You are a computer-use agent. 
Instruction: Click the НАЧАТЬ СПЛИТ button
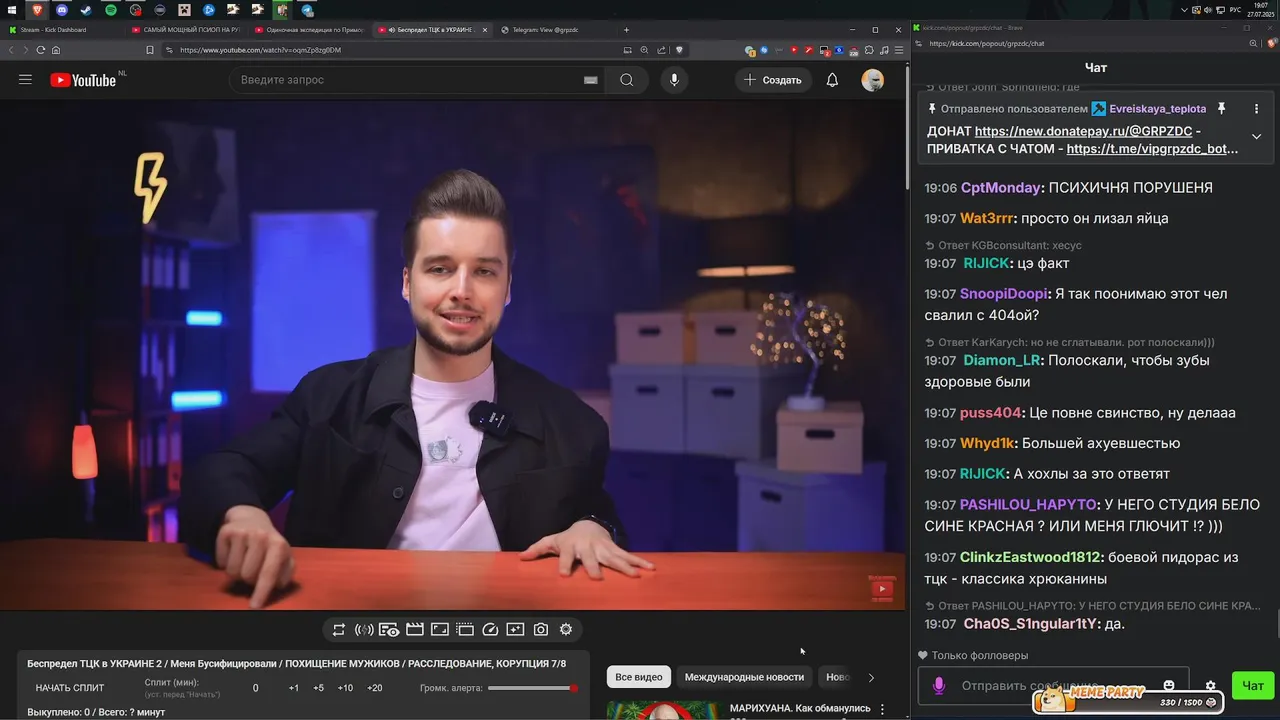coord(70,688)
